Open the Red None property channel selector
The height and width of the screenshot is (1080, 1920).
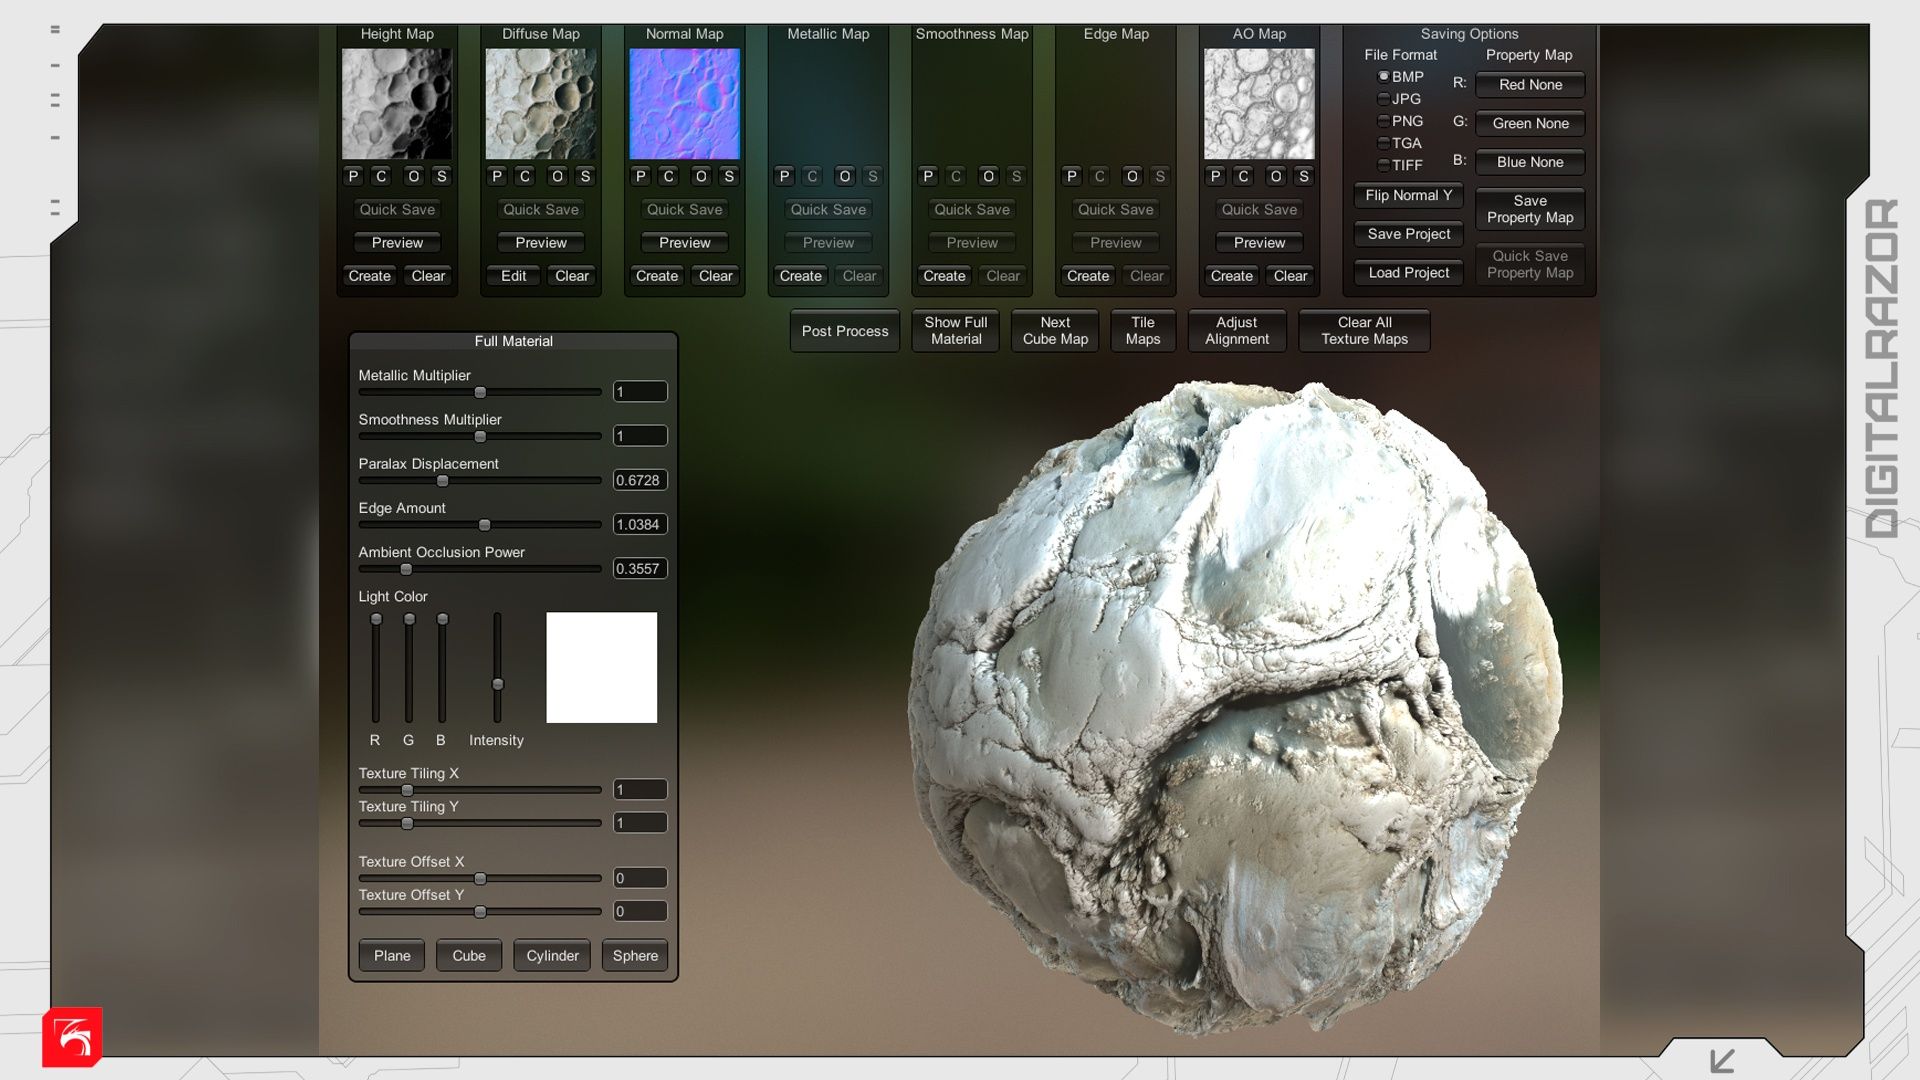[x=1530, y=85]
